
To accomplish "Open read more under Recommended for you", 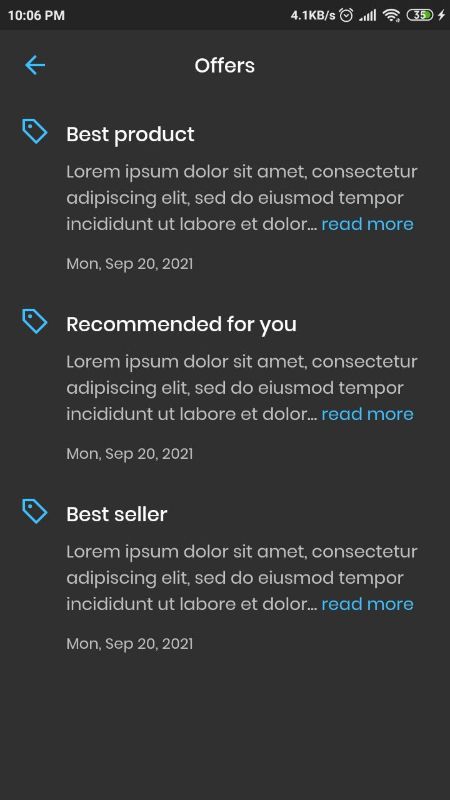I will 367,414.
